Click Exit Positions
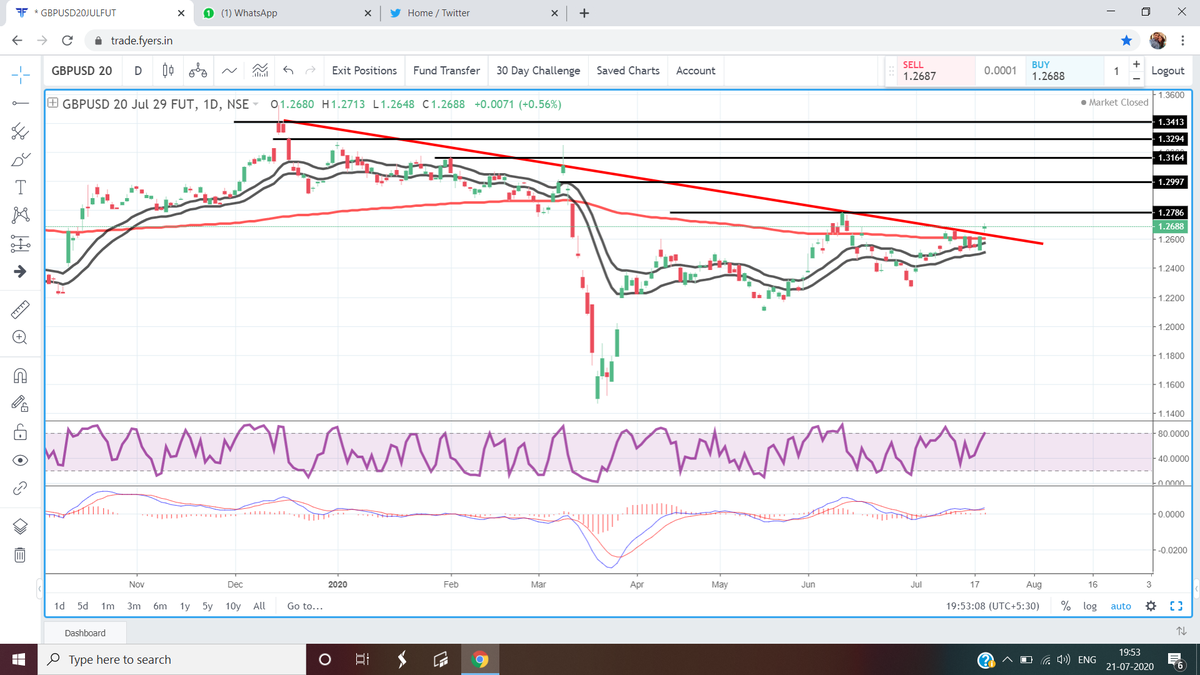The width and height of the screenshot is (1200, 675). 364,71
